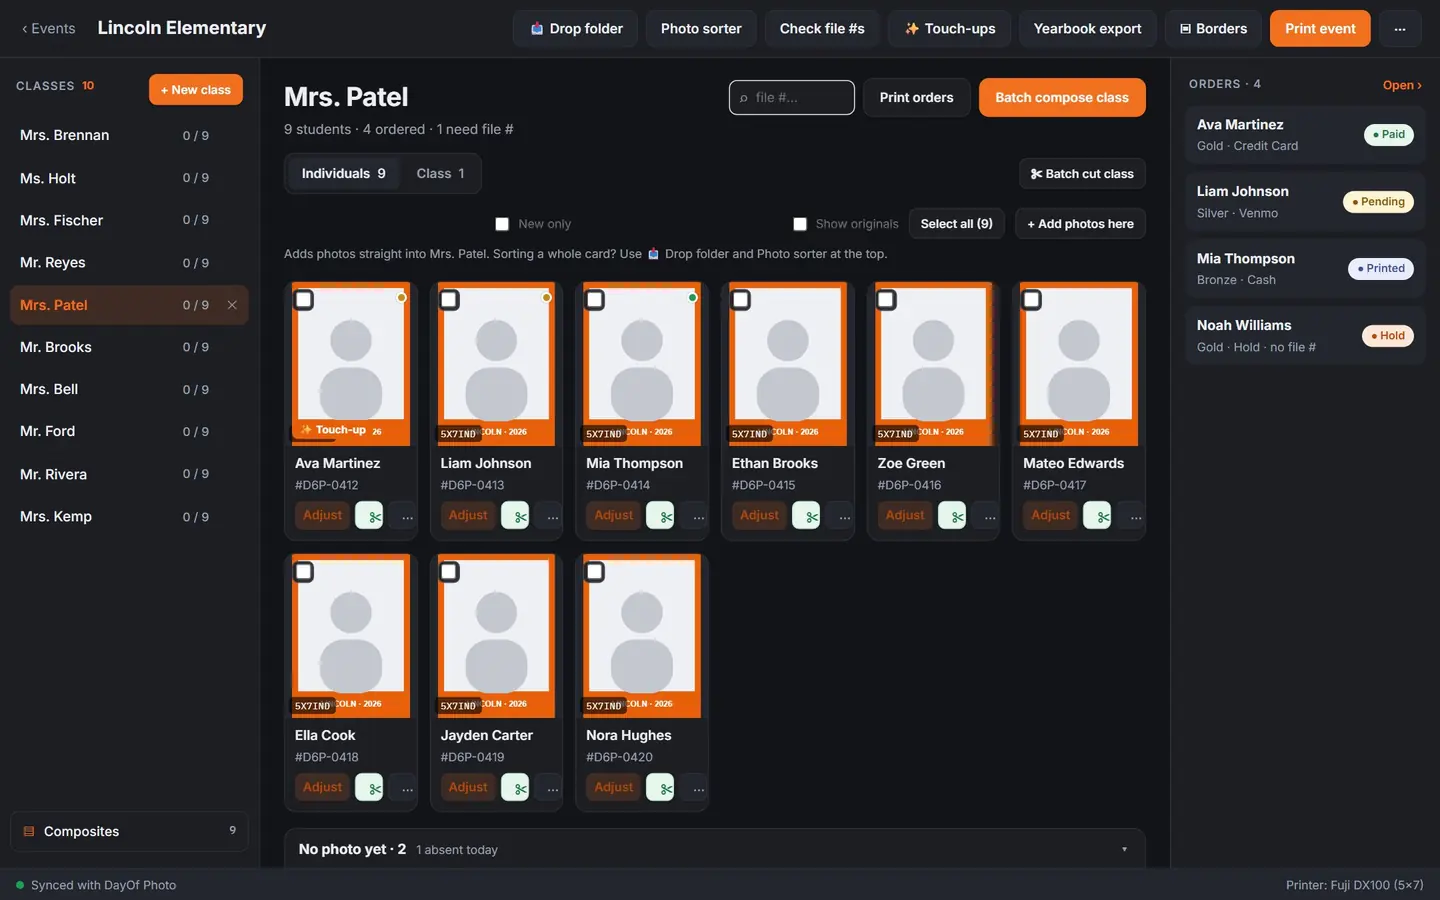Click Pending status badge for Liam Johnson
The image size is (1440, 900).
point(1378,202)
